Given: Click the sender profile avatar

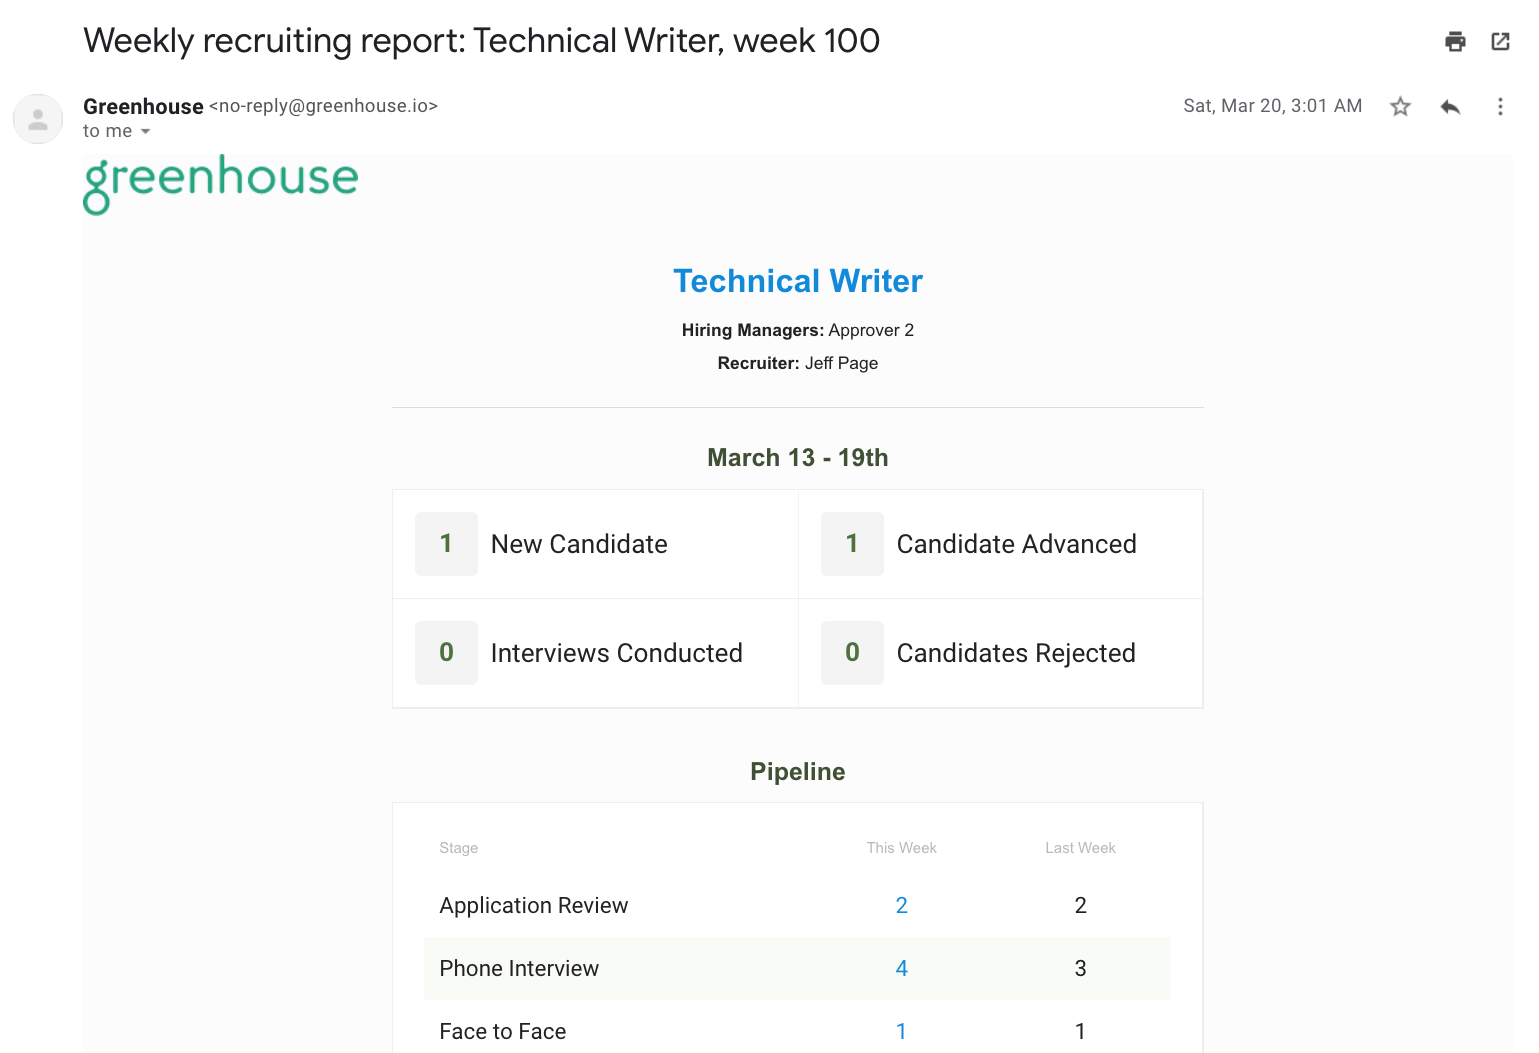Looking at the screenshot, I should click(x=38, y=119).
